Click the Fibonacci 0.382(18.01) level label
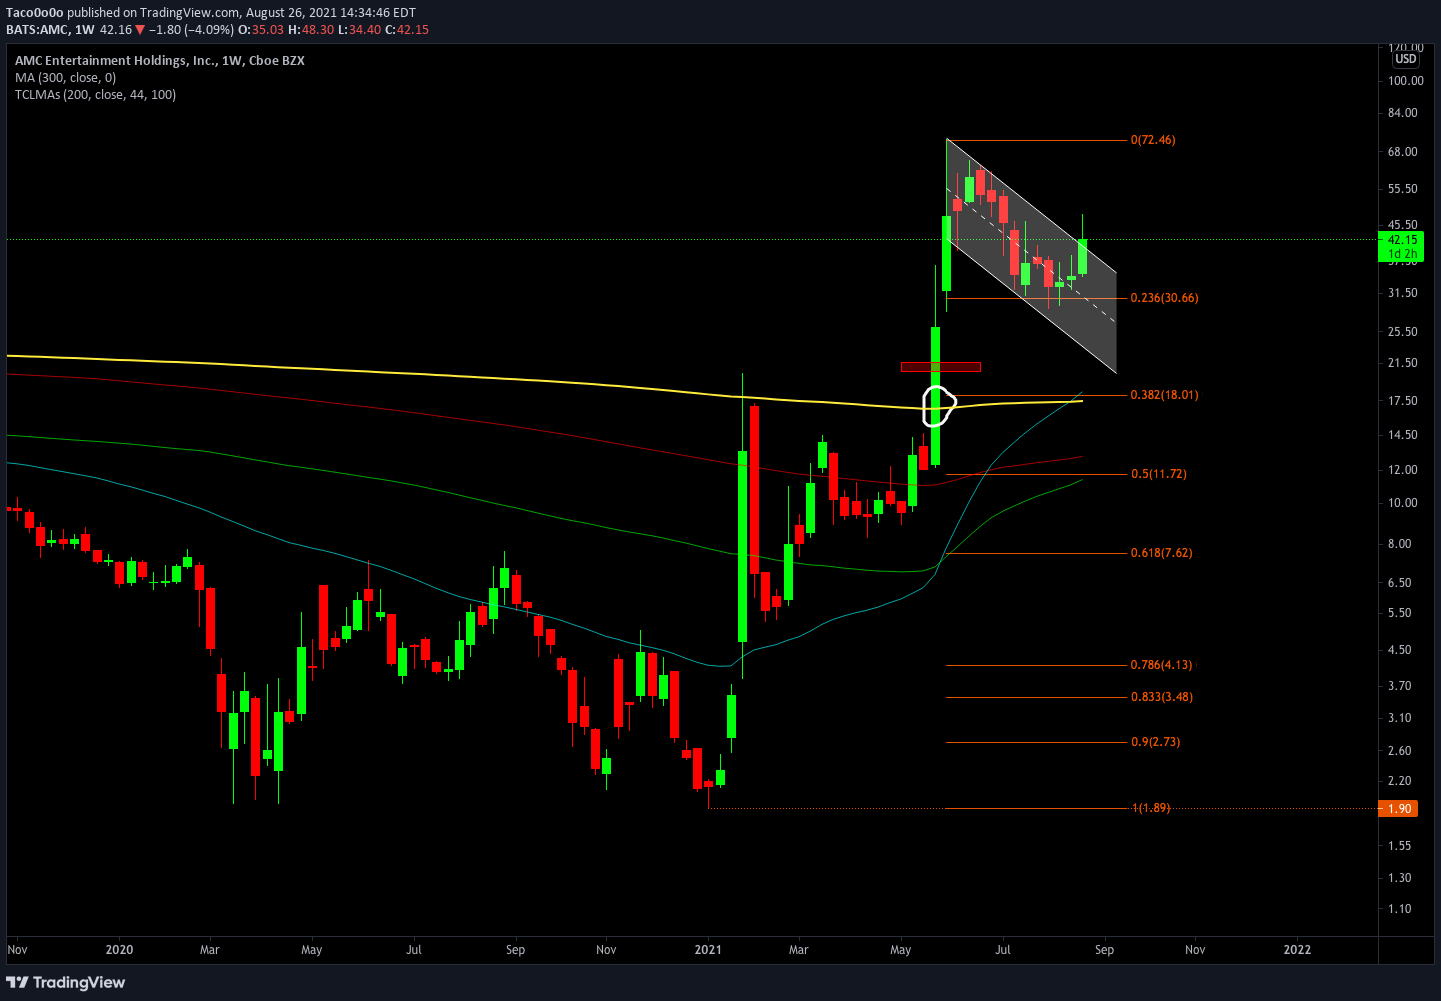Viewport: 1441px width, 1001px height. (x=1164, y=395)
